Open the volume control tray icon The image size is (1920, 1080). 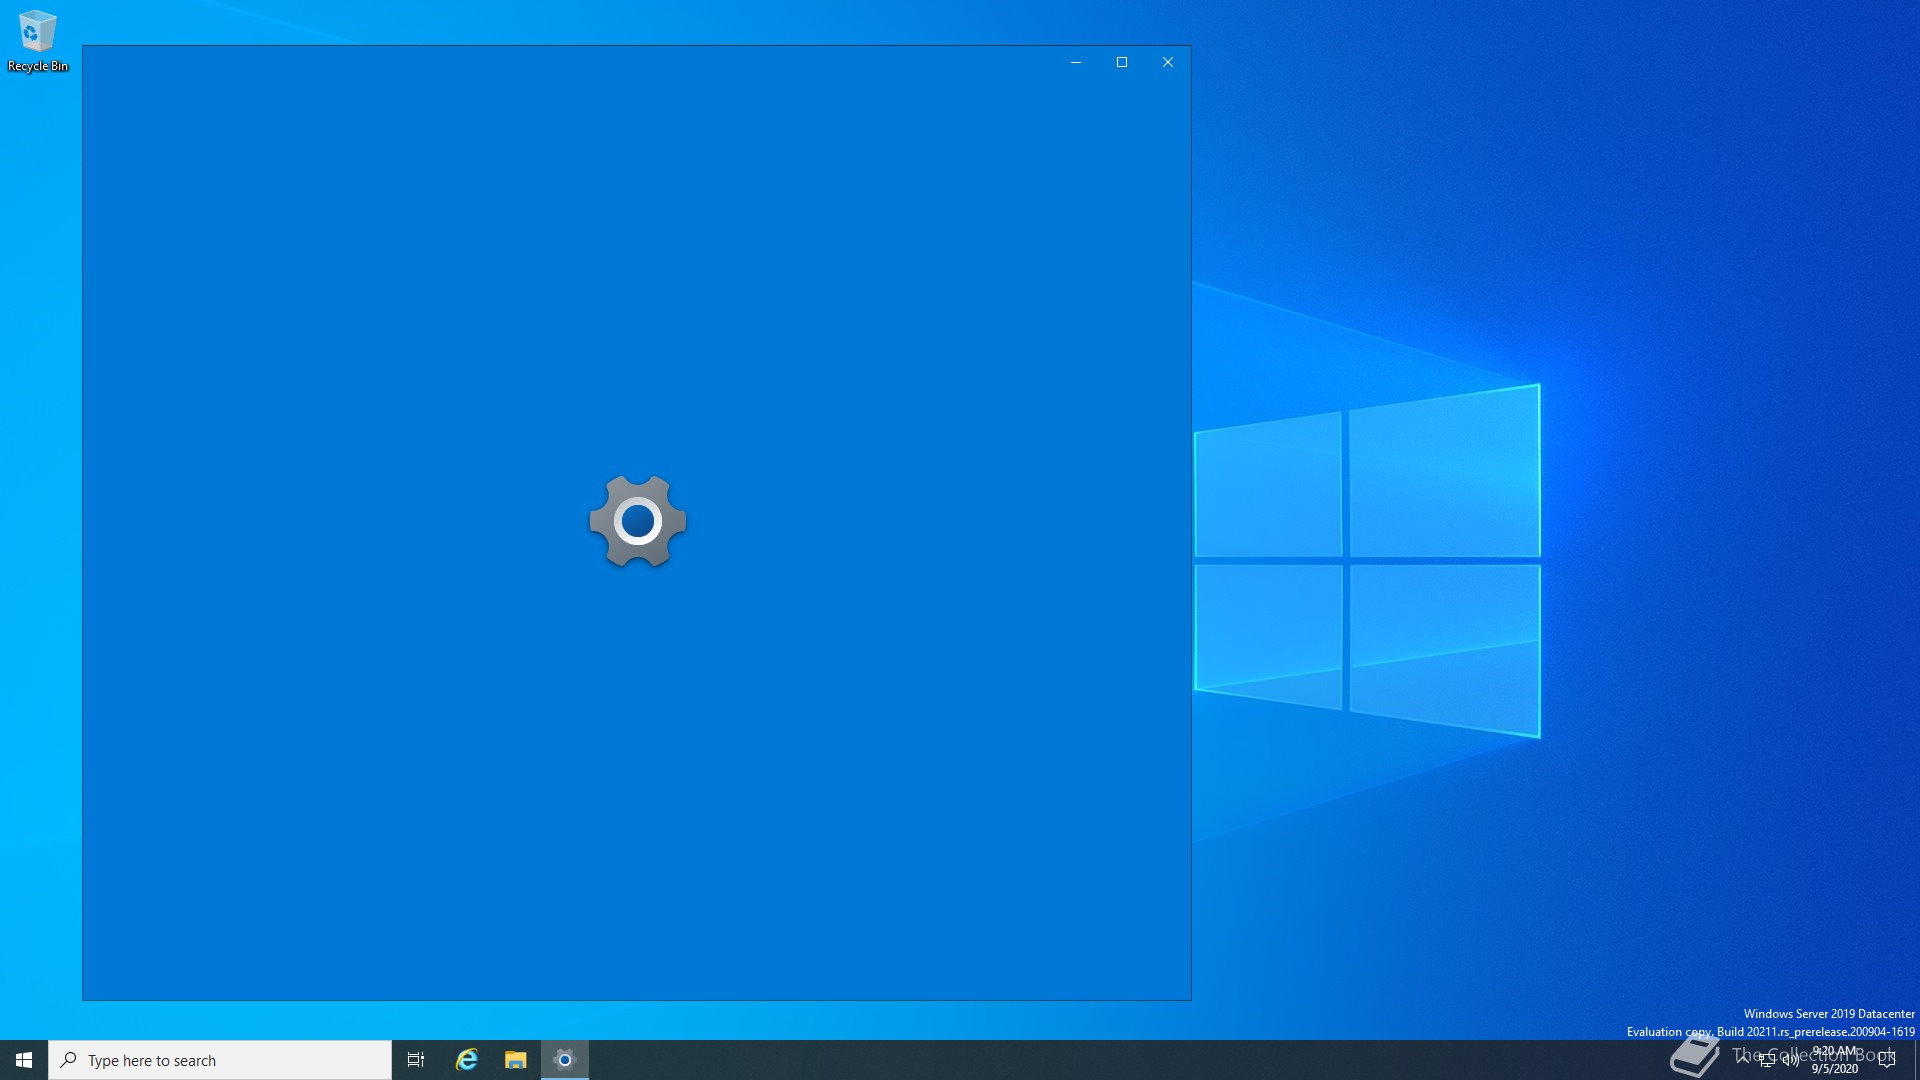1791,1060
